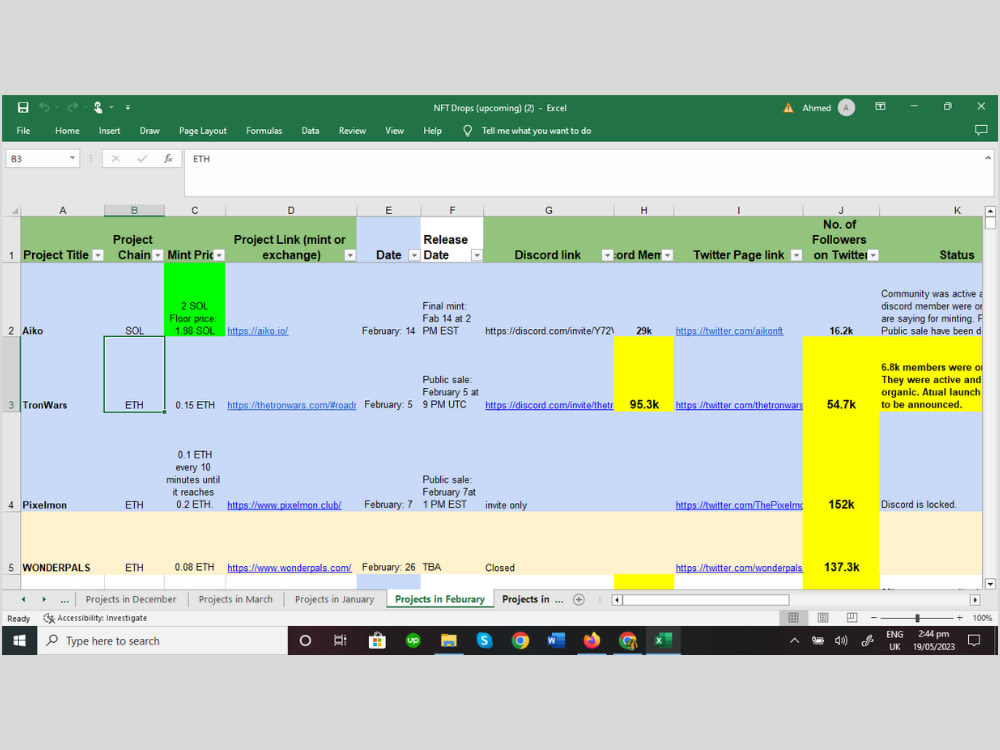1000x750 pixels.
Task: Click the Cancel X in formula bar
Action: (x=115, y=158)
